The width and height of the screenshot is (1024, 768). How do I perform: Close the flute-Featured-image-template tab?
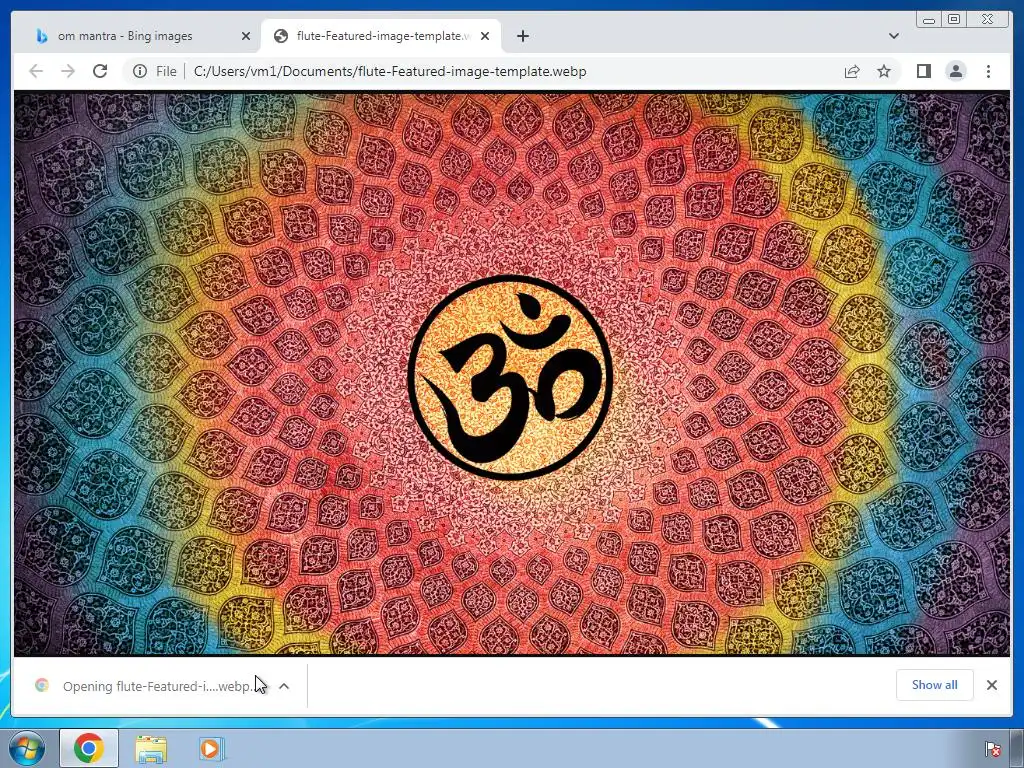click(485, 36)
